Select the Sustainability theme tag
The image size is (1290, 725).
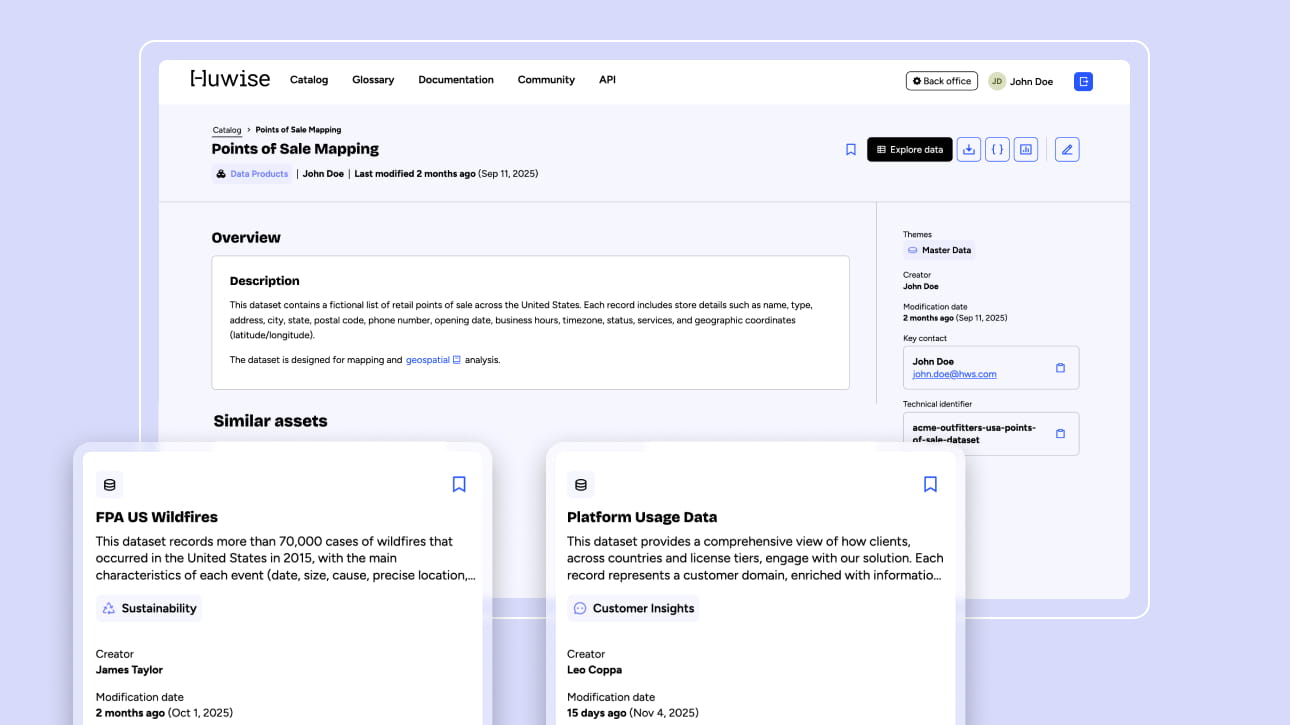149,608
